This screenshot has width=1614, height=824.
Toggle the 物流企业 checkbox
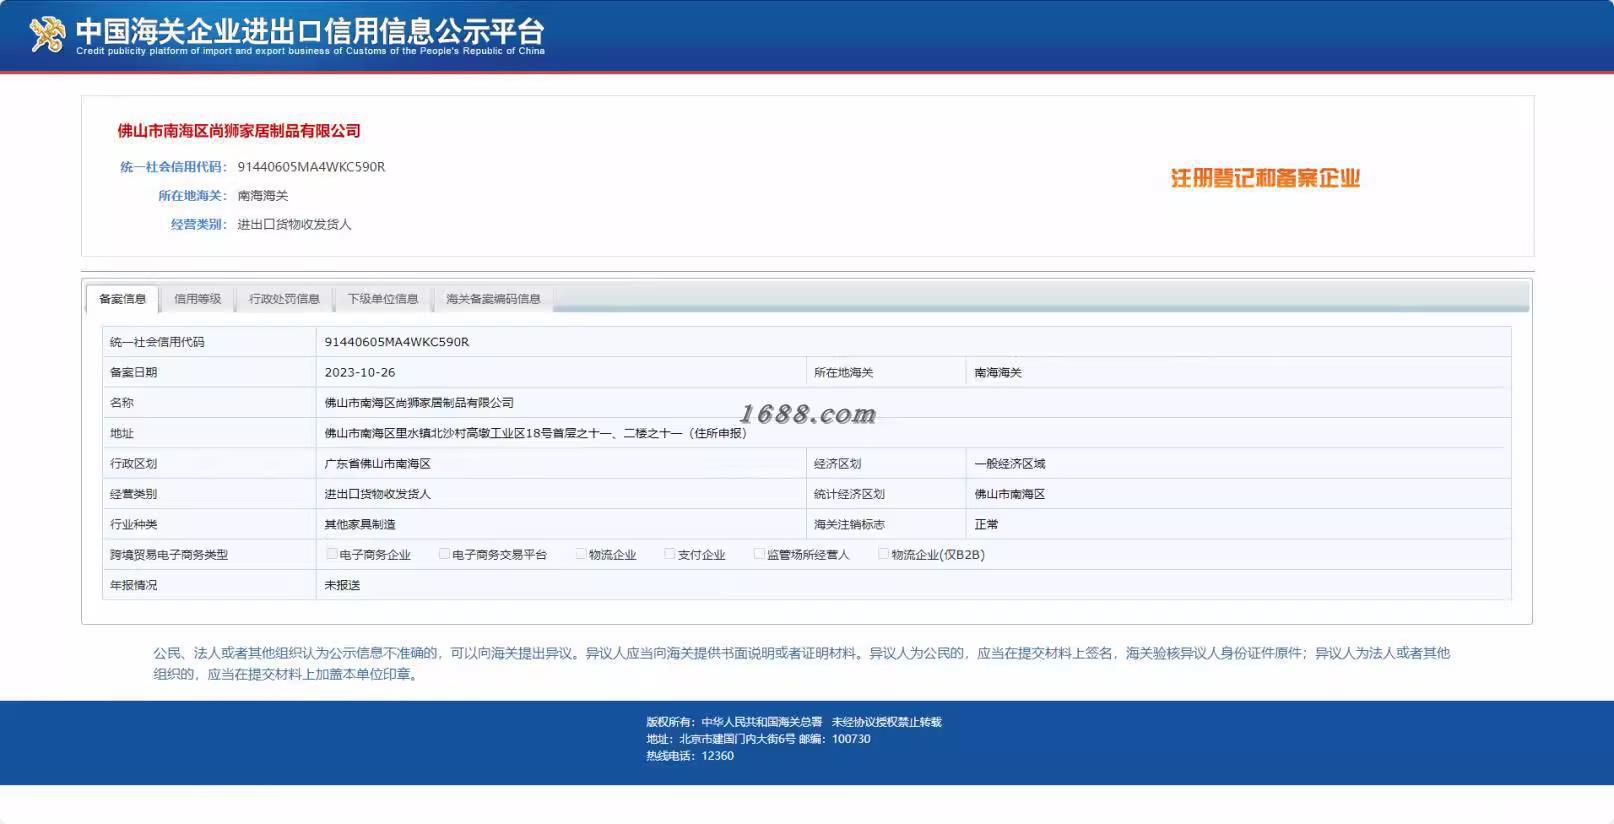pyautogui.click(x=581, y=554)
